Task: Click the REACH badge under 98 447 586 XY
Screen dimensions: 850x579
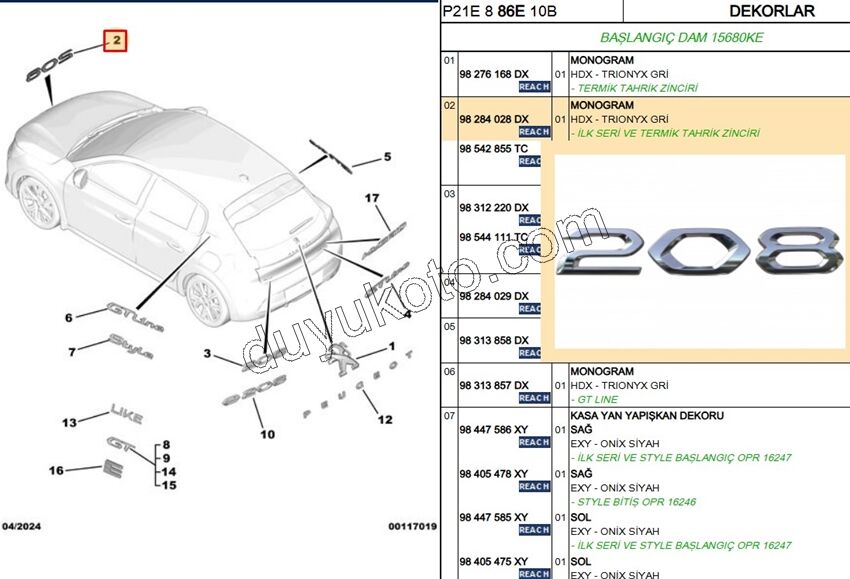Action: pos(535,442)
